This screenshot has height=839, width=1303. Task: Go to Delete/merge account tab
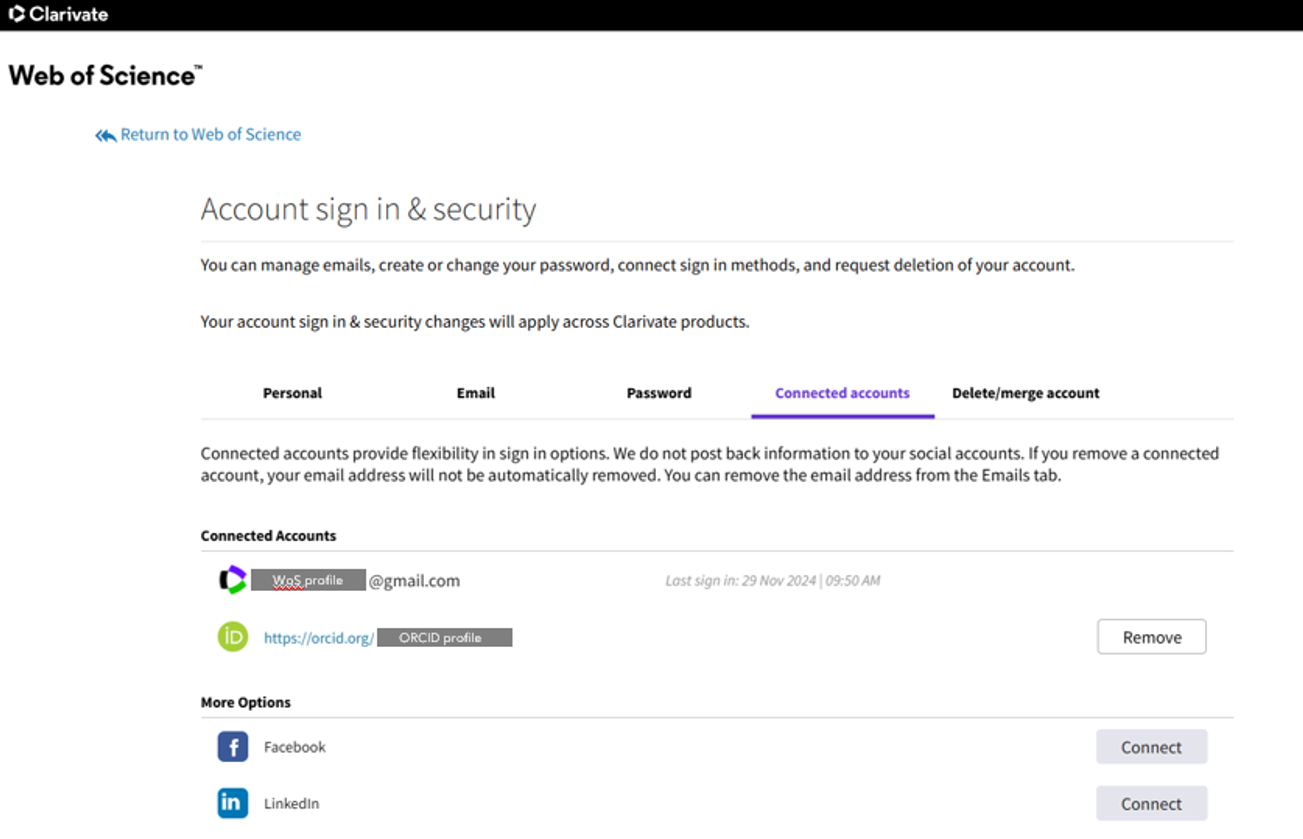pyautogui.click(x=1025, y=393)
